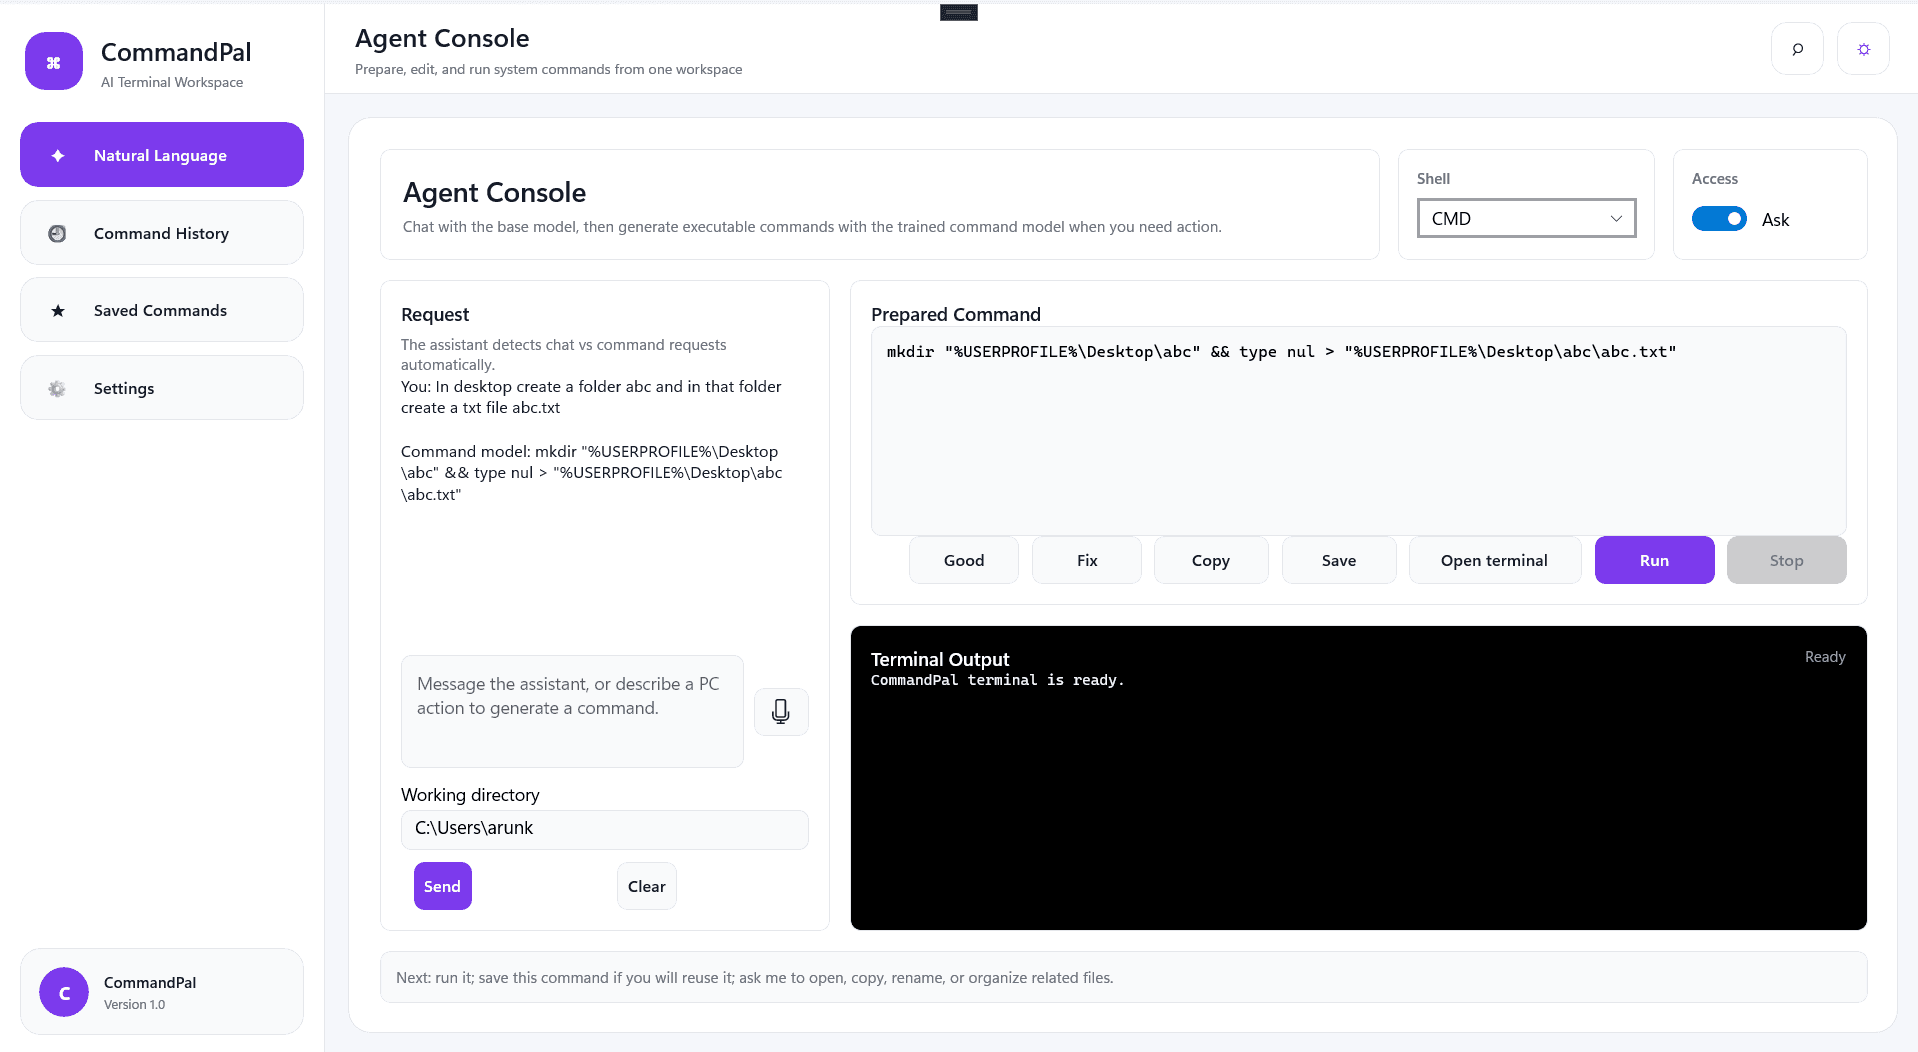This screenshot has height=1052, width=1918.
Task: Click the gear icon beside Settings
Action: (x=57, y=388)
